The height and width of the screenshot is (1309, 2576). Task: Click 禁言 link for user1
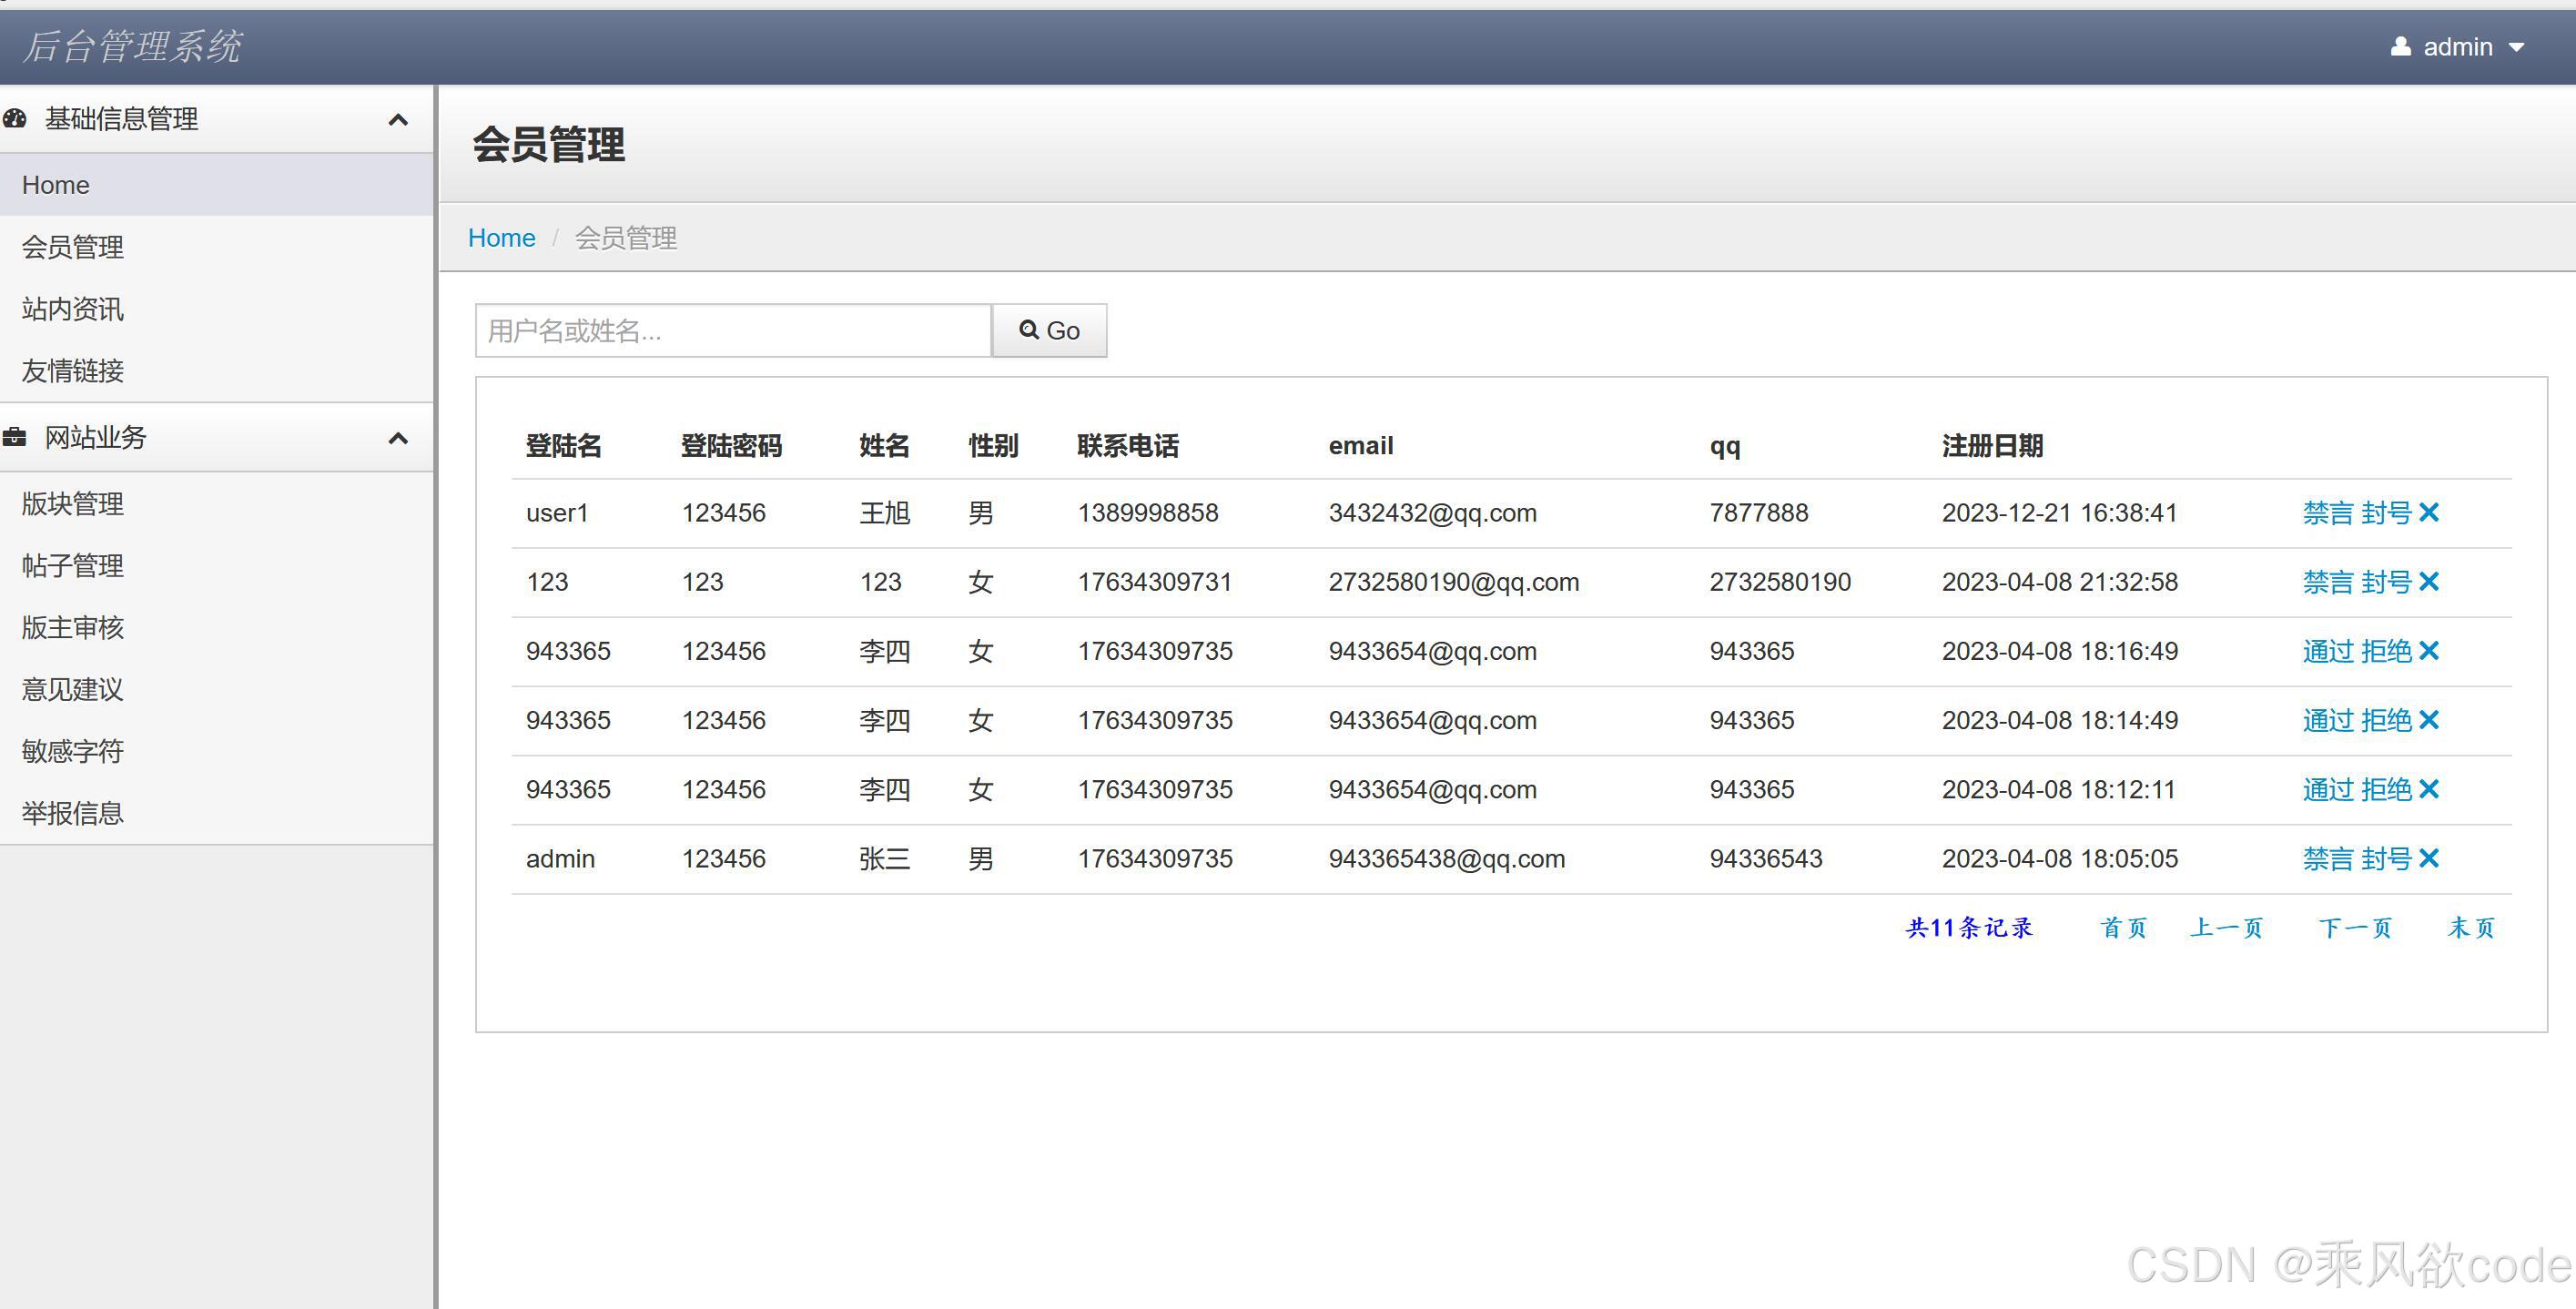(2328, 513)
